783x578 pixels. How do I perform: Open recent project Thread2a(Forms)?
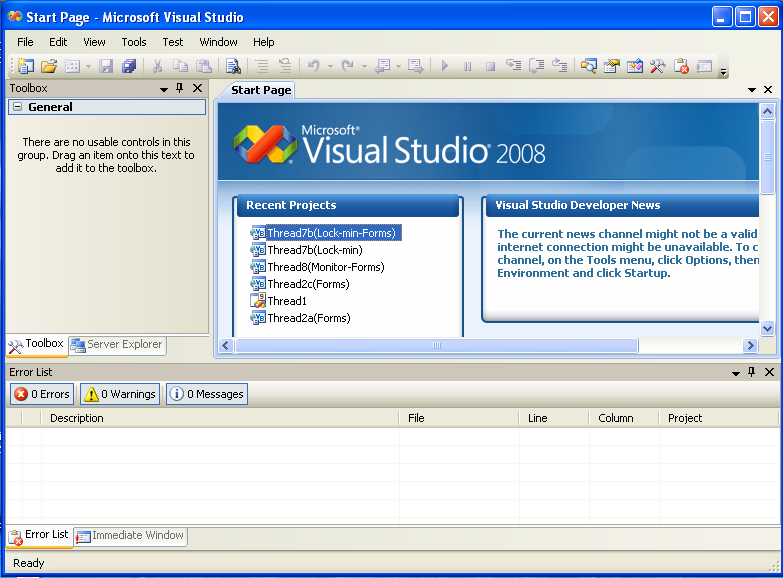(x=309, y=318)
